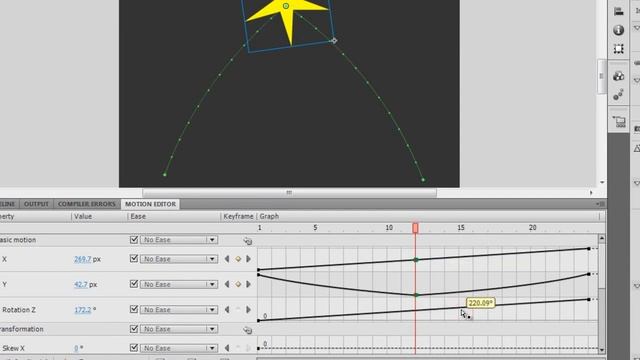The image size is (640, 360).
Task: Click the Graph column header
Action: point(269,216)
